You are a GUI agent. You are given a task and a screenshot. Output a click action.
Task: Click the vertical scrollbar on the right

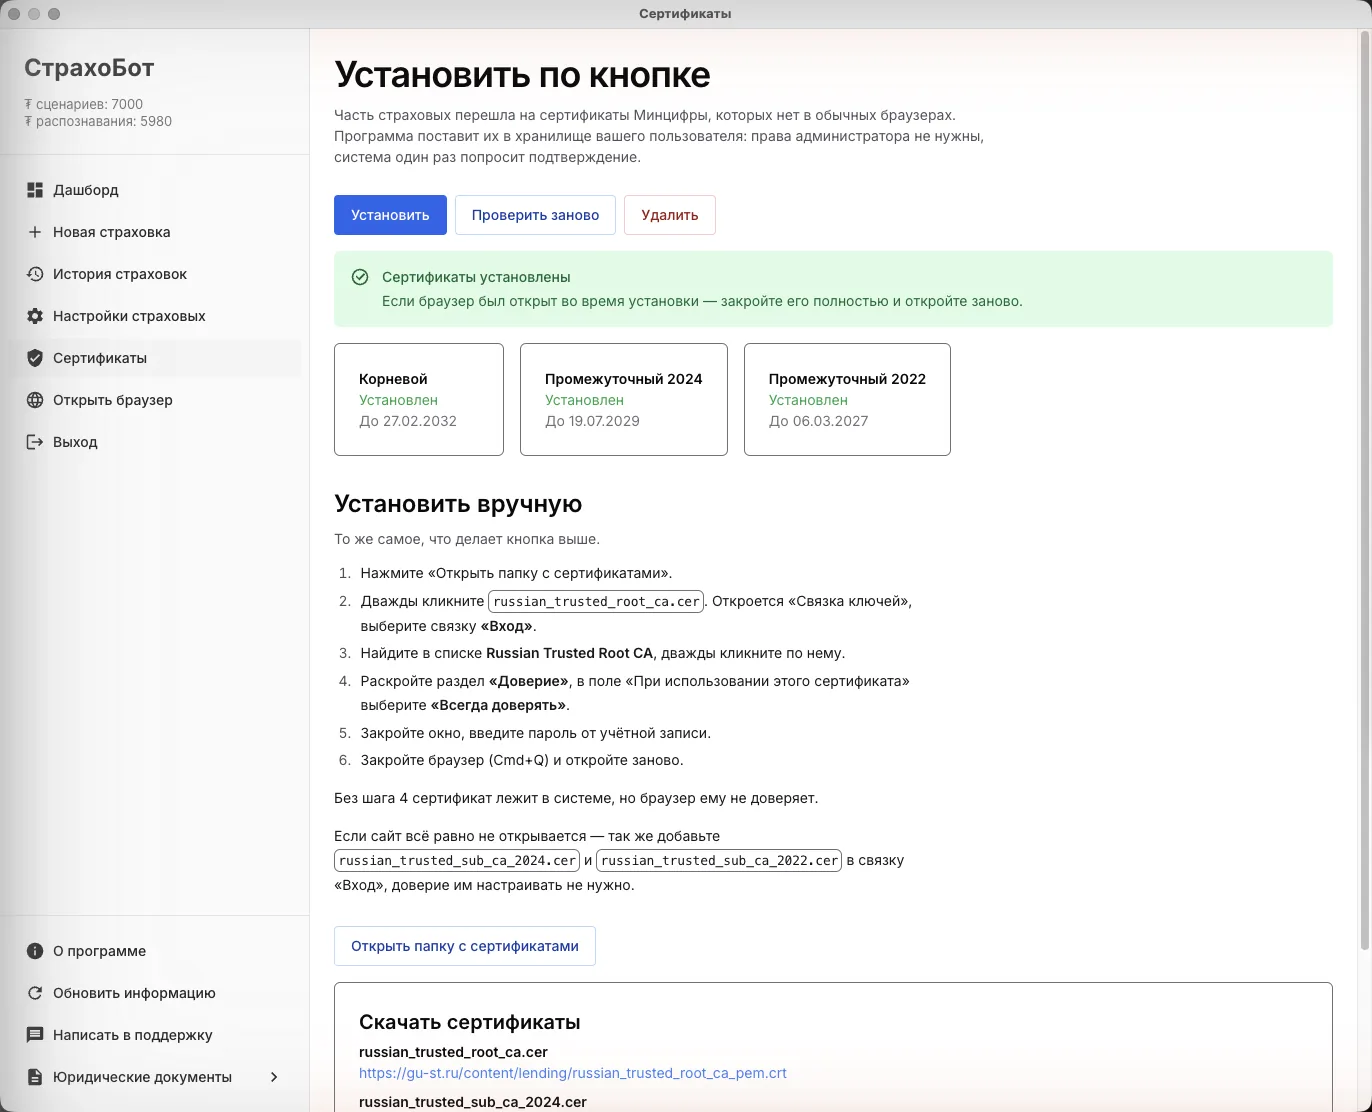(1364, 490)
